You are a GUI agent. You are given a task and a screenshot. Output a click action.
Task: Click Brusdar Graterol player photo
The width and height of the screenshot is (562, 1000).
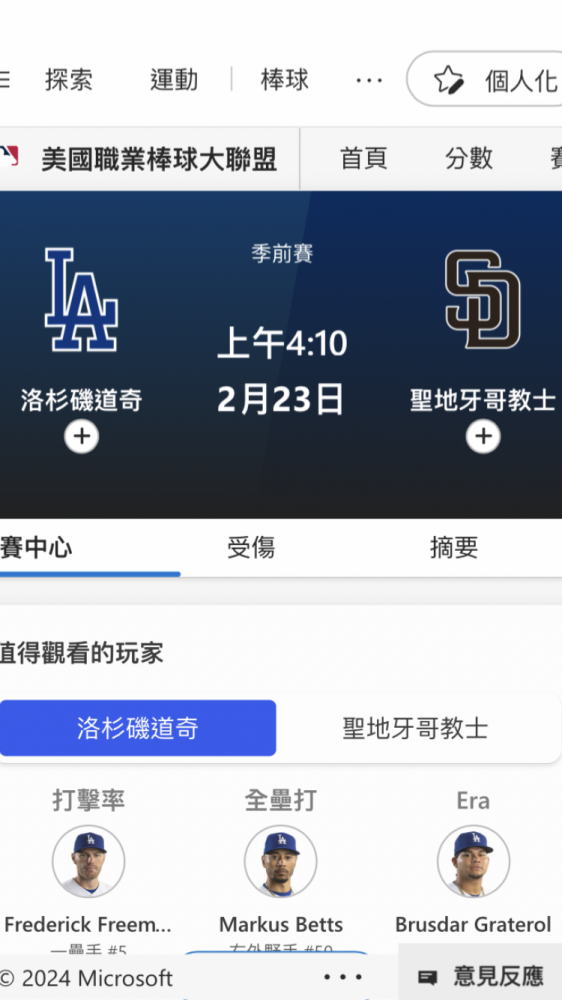click(x=473, y=862)
